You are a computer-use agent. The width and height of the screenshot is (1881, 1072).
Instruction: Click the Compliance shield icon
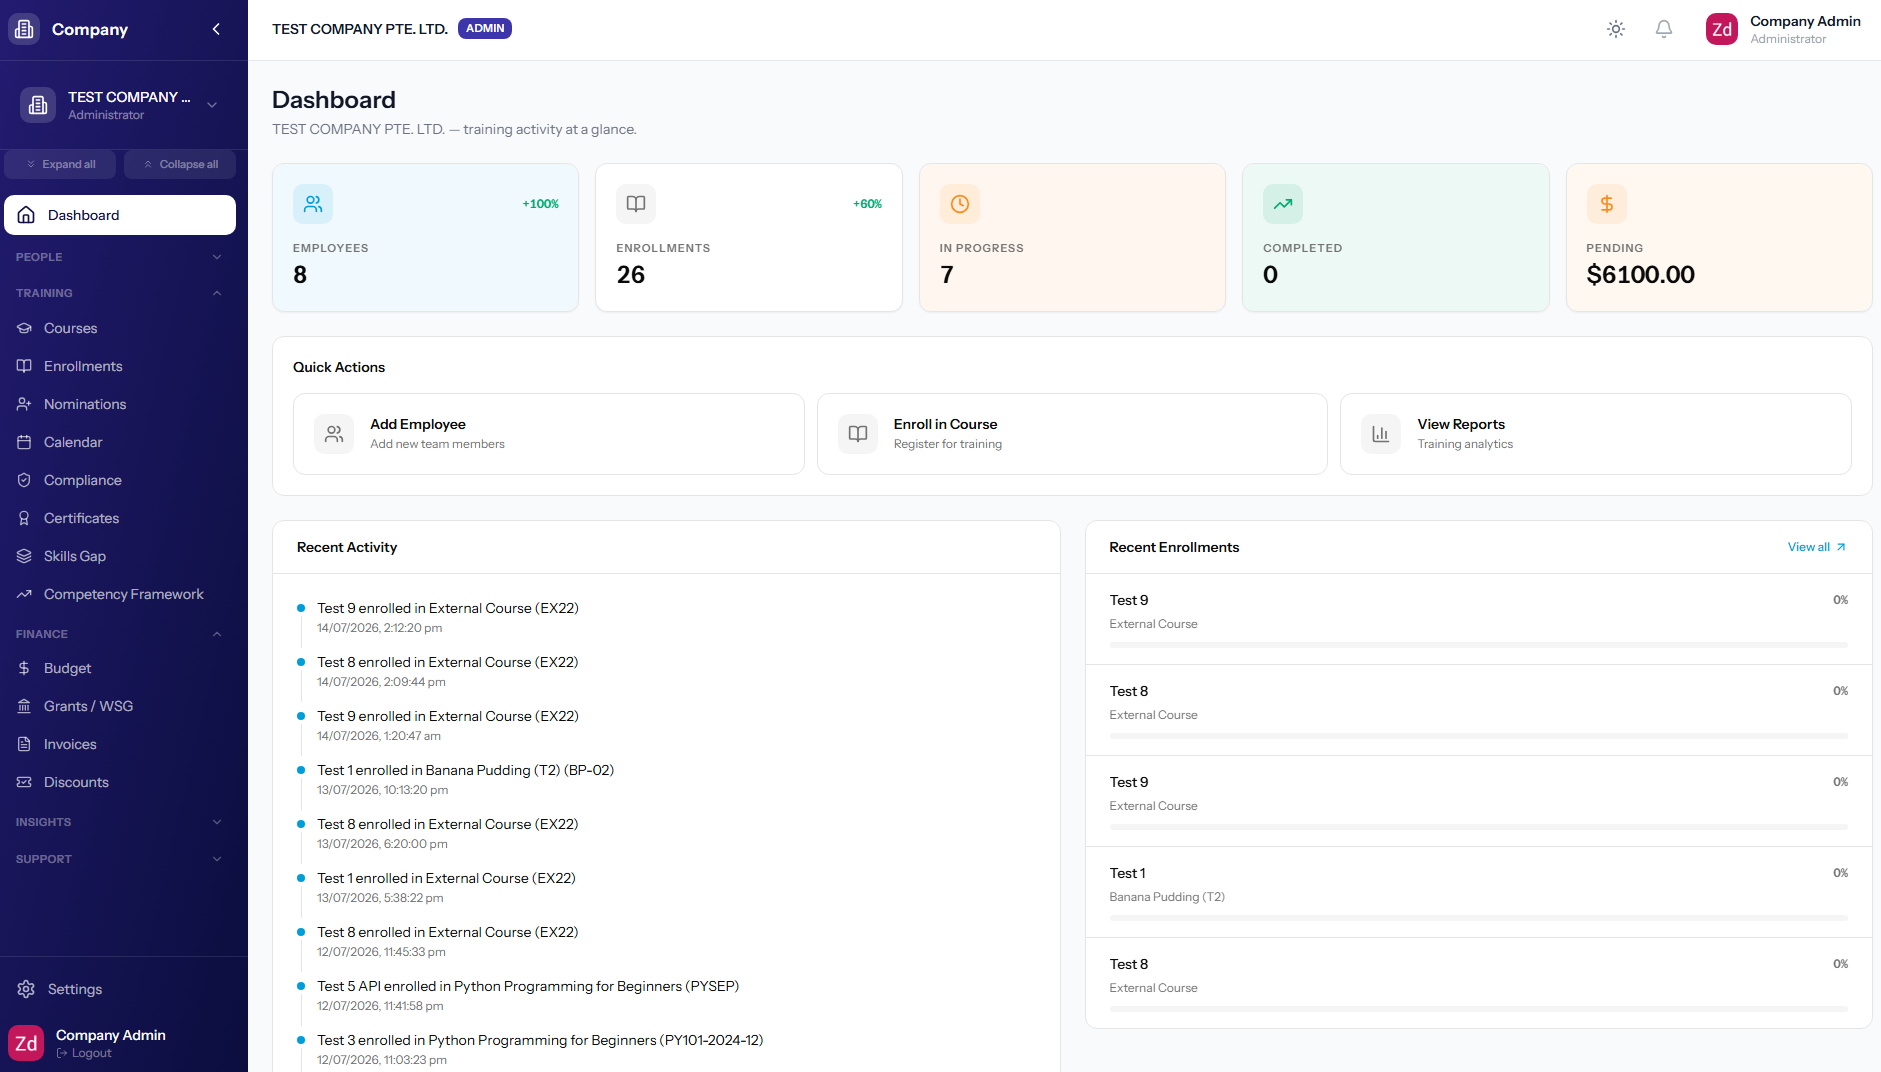[x=24, y=480]
